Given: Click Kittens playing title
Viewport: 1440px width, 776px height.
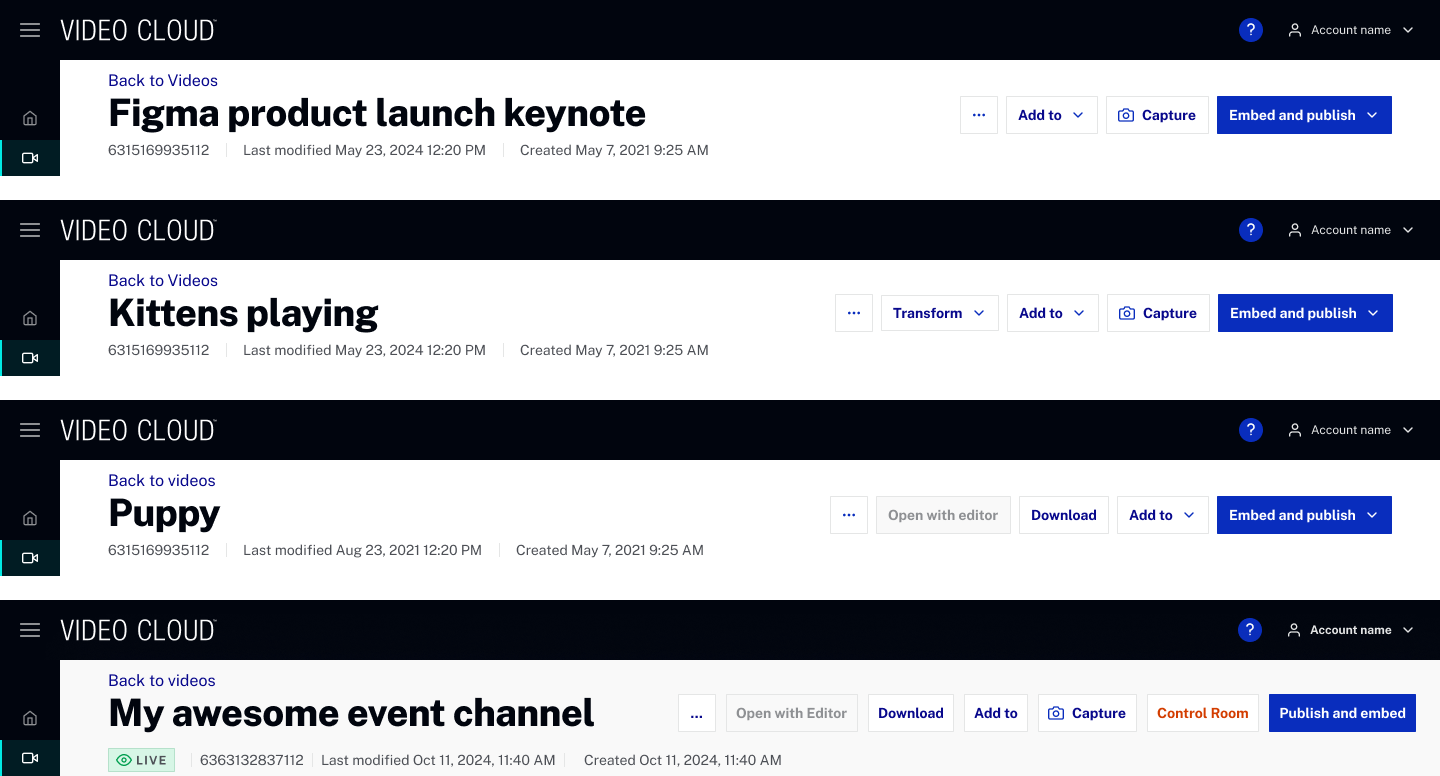Looking at the screenshot, I should [x=243, y=314].
